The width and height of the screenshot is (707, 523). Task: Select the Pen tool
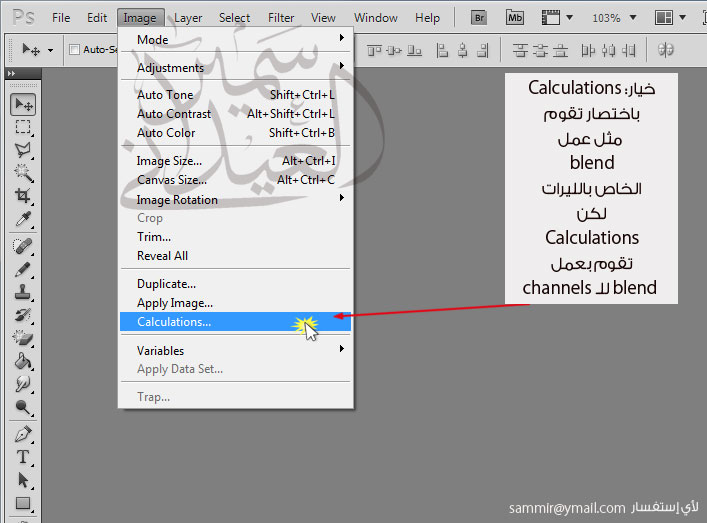[x=23, y=434]
